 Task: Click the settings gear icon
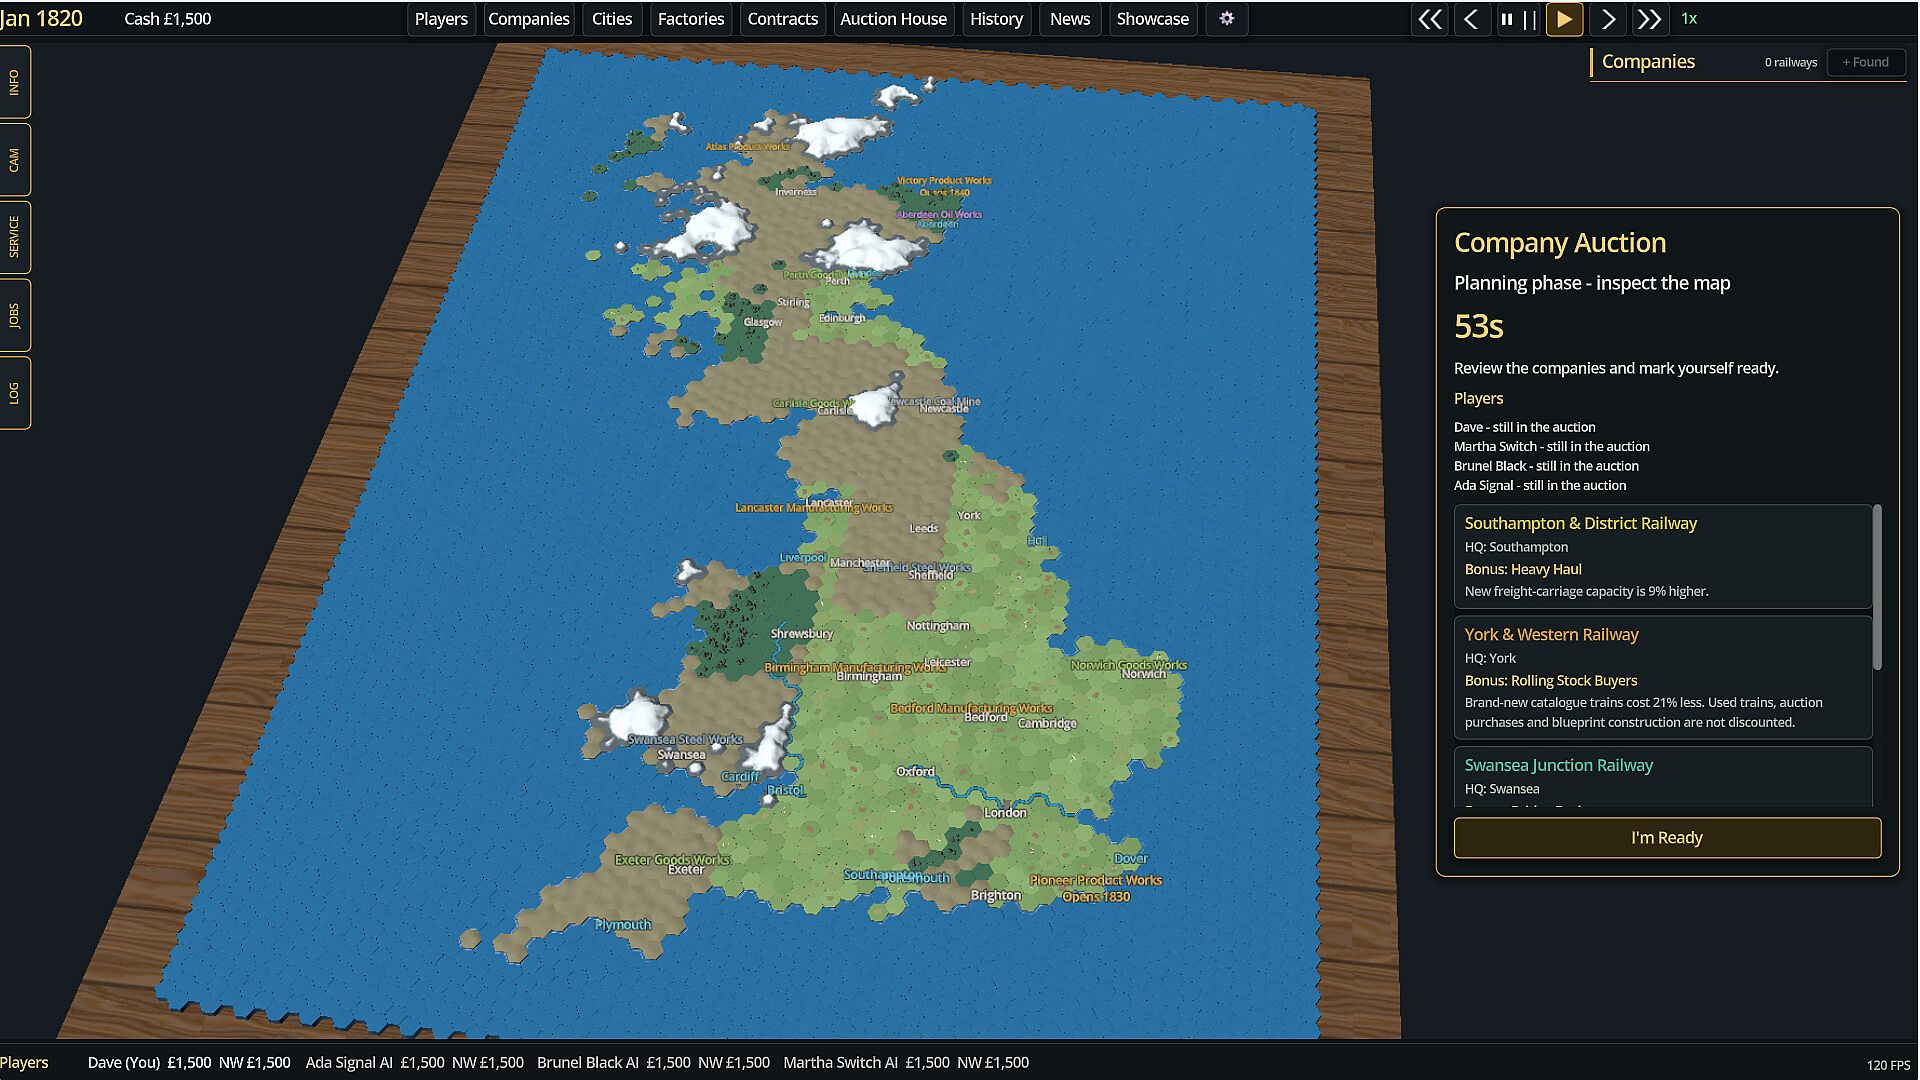click(1227, 19)
